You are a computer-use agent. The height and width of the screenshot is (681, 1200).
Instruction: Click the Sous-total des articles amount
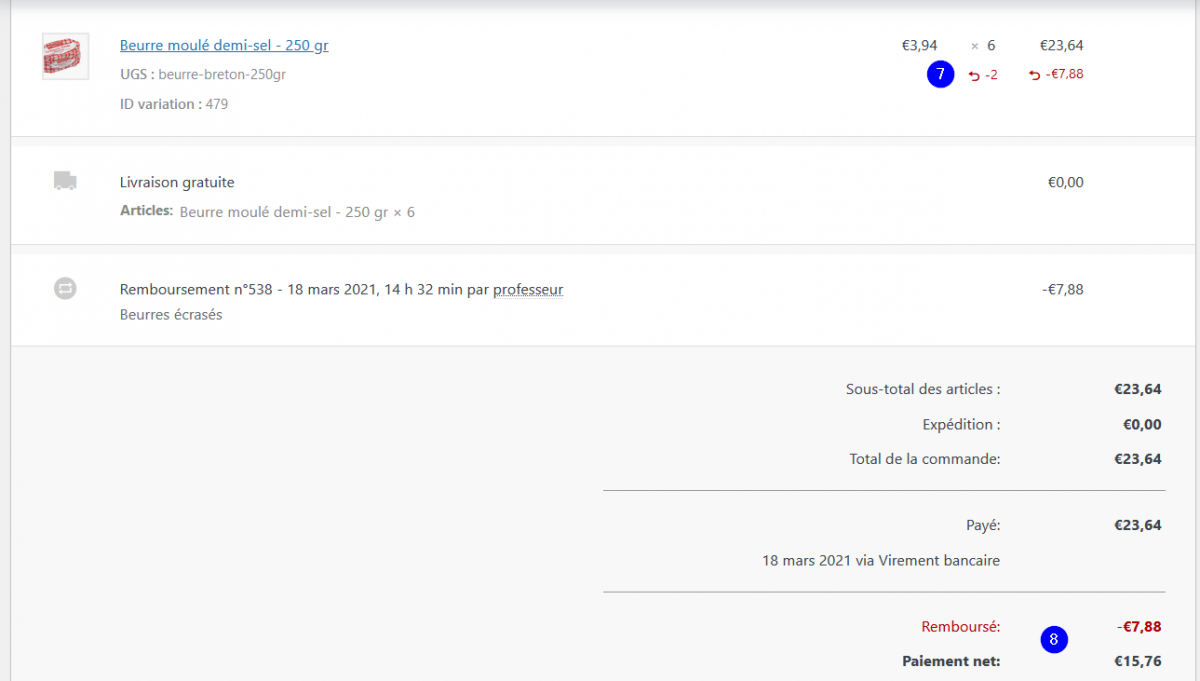(x=1138, y=389)
